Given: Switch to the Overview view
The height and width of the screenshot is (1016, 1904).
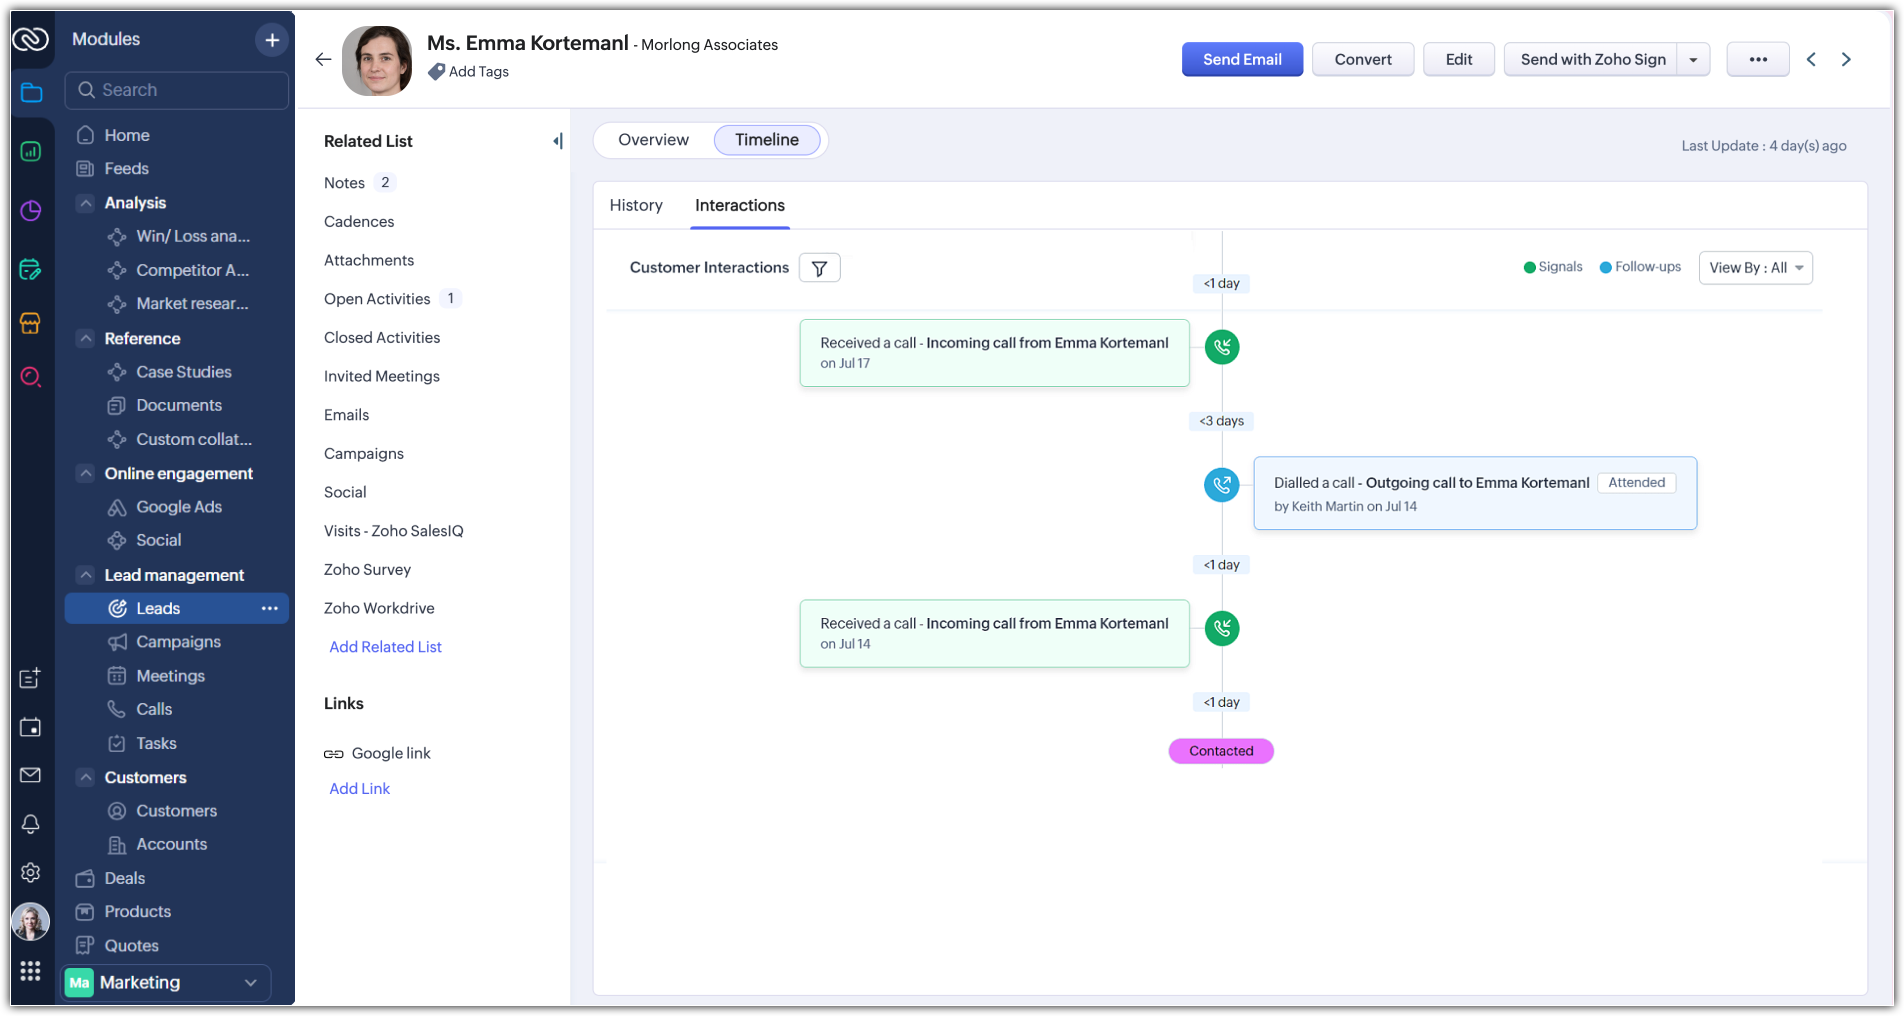Looking at the screenshot, I should [x=653, y=140].
